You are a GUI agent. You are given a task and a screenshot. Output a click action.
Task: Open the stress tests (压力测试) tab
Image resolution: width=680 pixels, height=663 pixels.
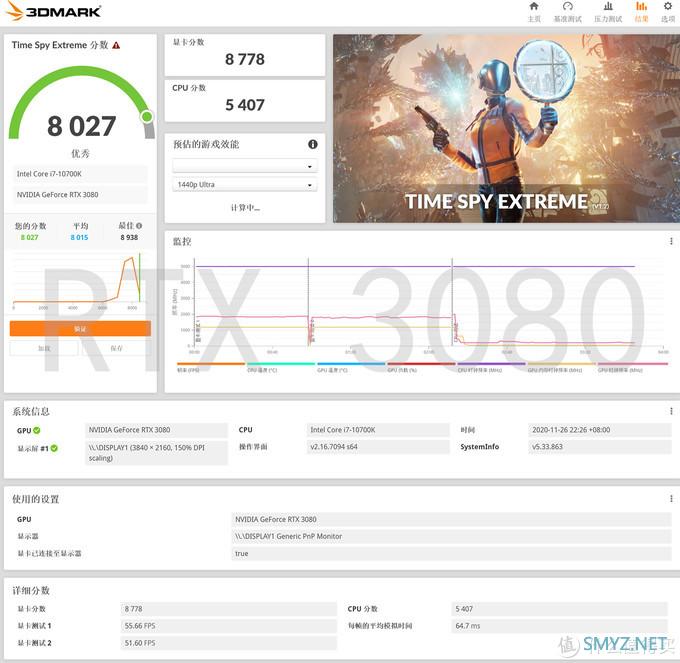(x=608, y=12)
